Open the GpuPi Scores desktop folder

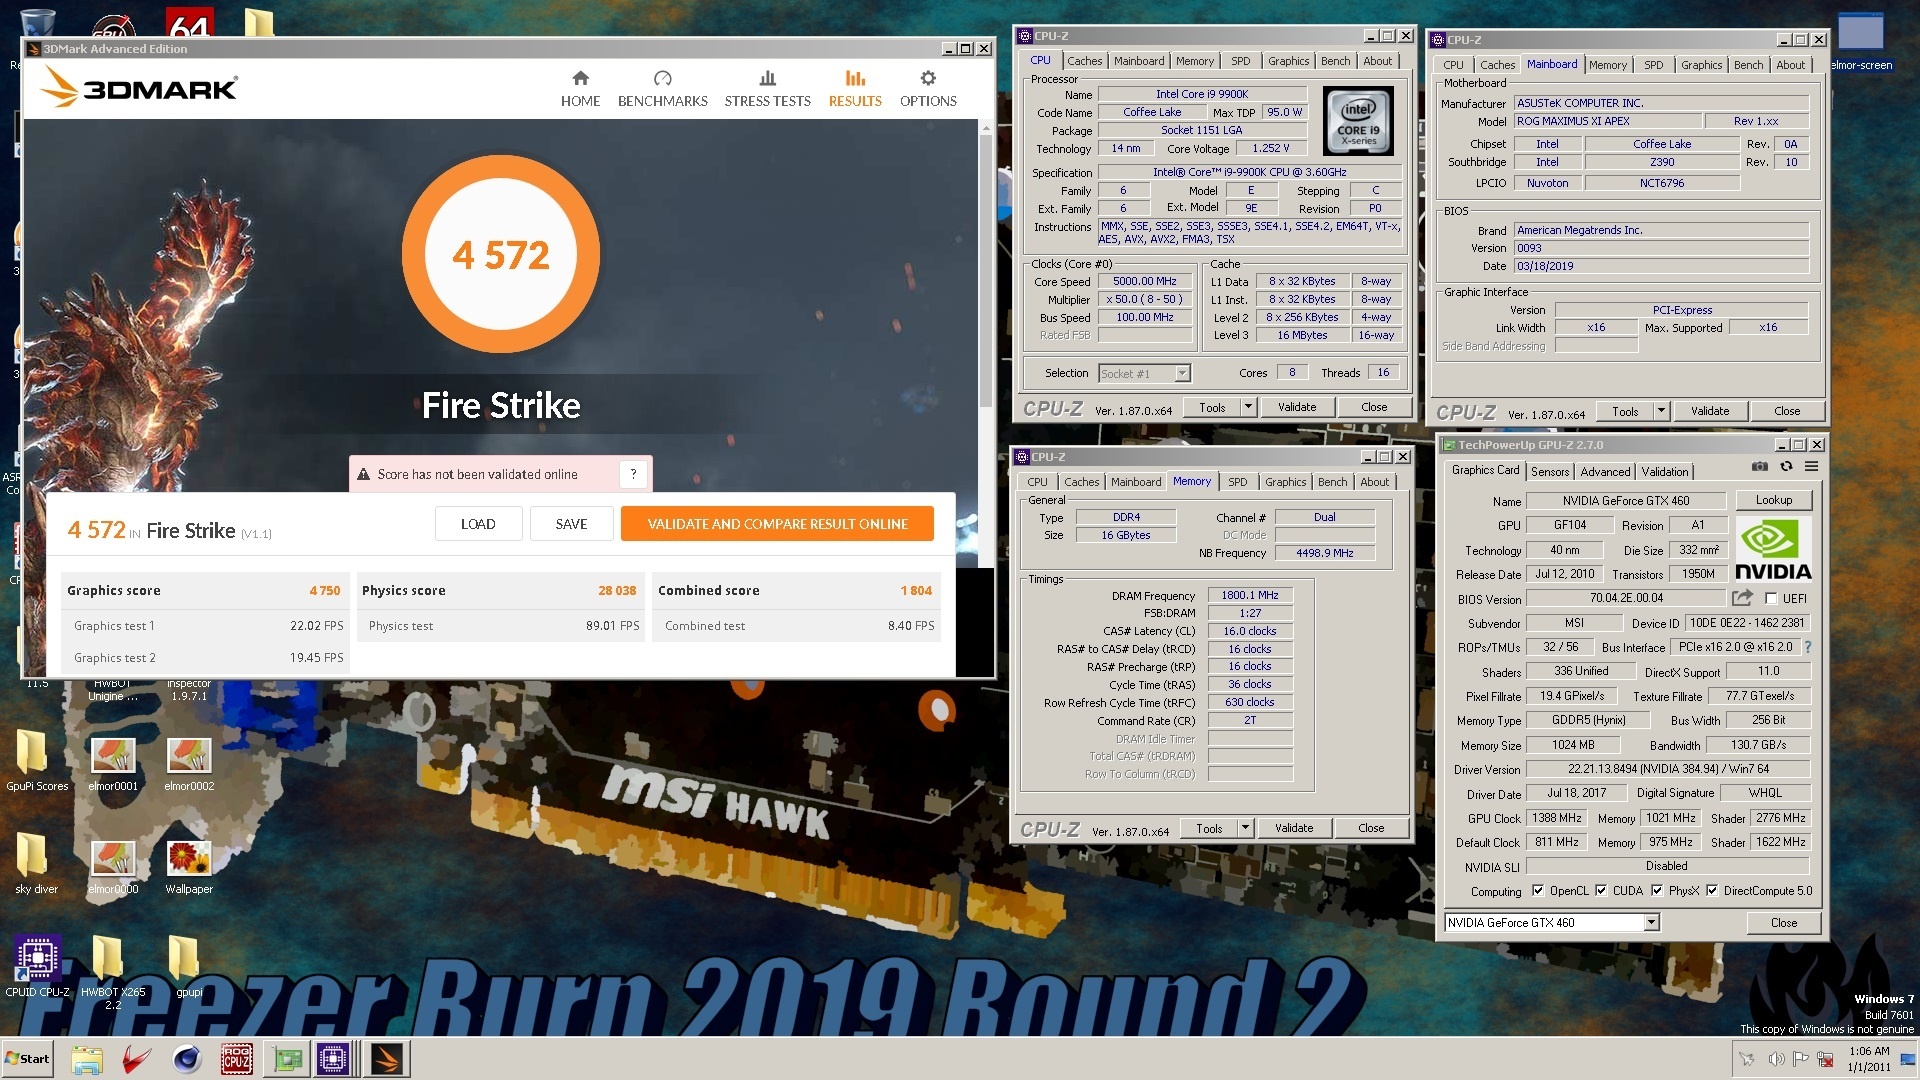(36, 760)
